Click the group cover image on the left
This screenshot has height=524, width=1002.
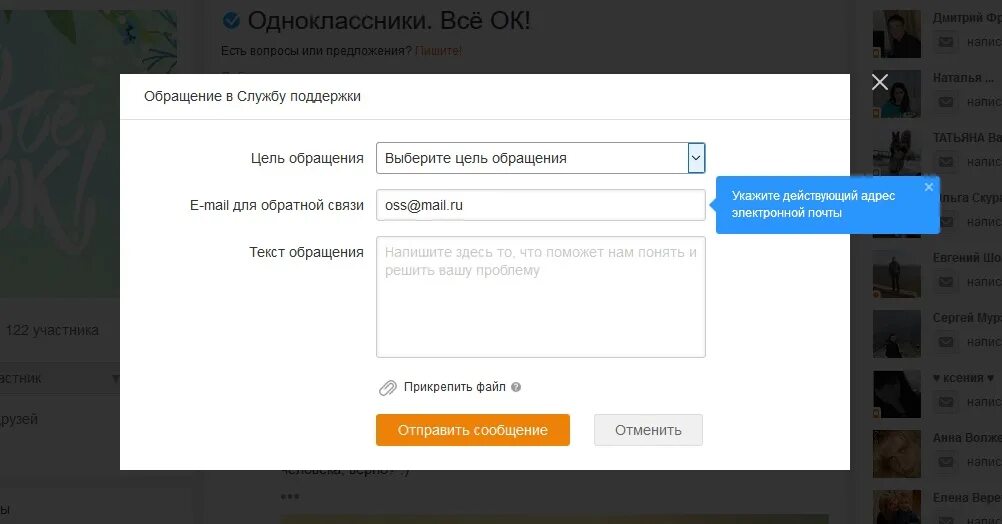coord(88,153)
